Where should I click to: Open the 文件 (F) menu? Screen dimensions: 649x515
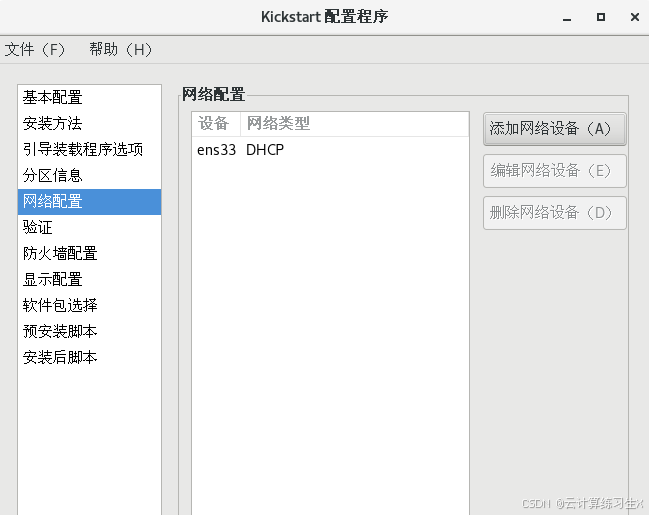[35, 50]
